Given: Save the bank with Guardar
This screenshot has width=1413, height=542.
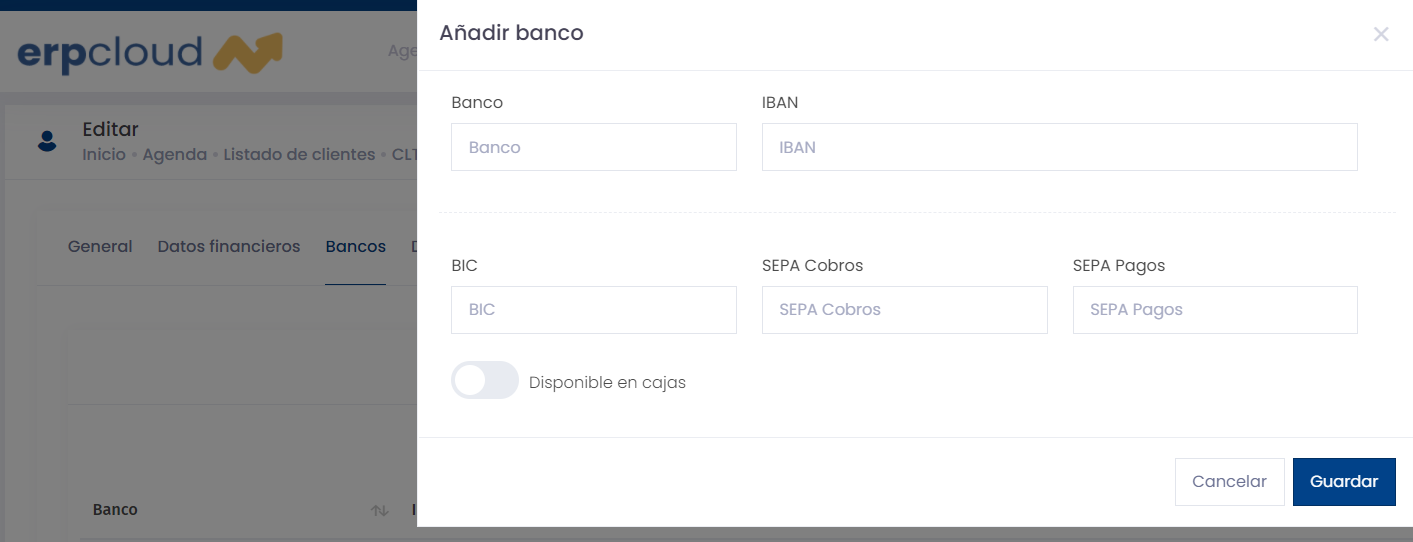Looking at the screenshot, I should [x=1344, y=482].
